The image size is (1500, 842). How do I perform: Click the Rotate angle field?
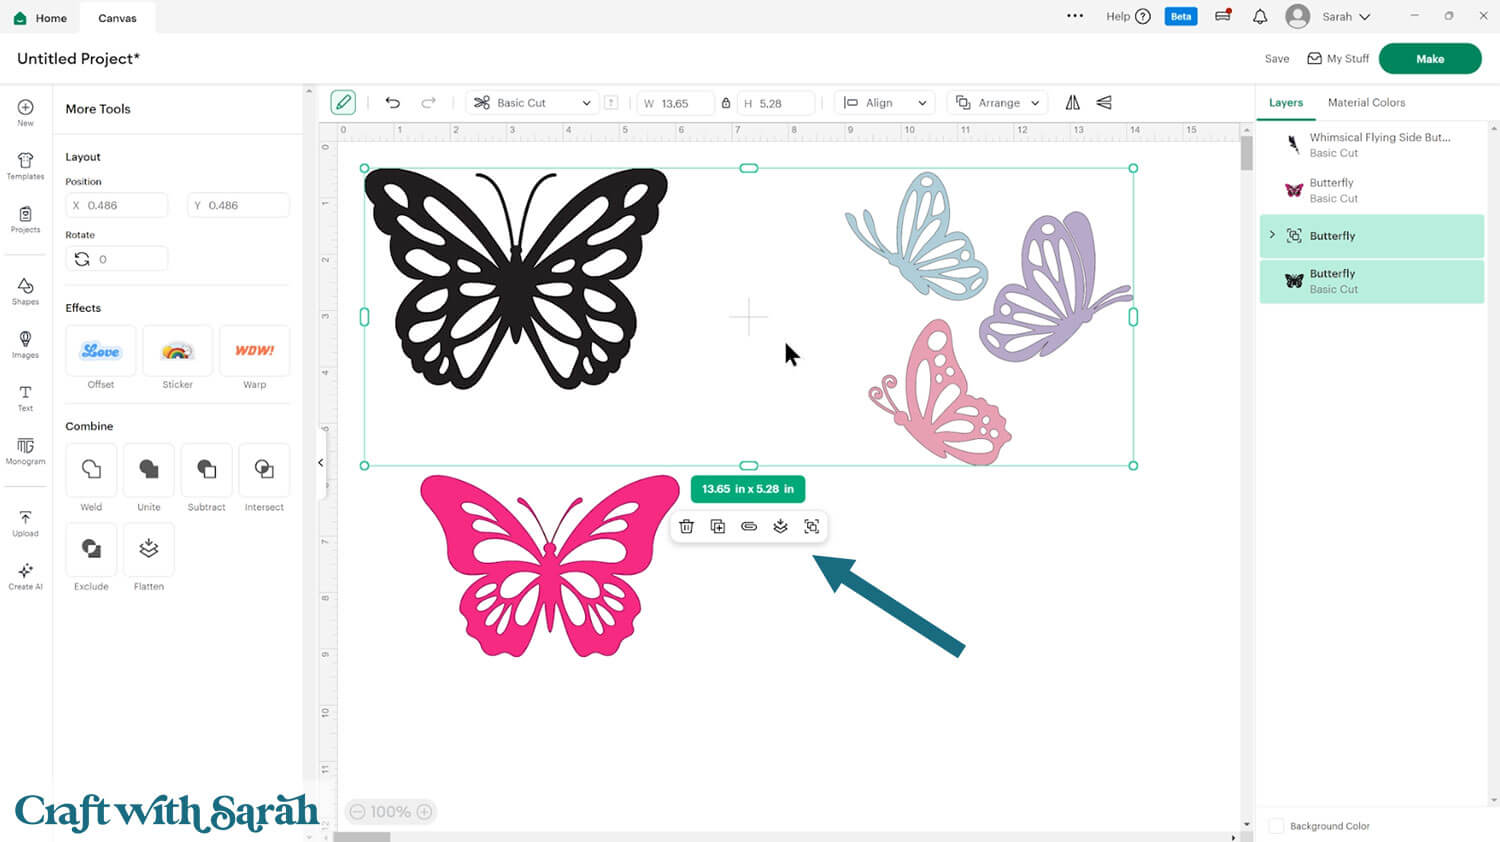click(x=117, y=259)
